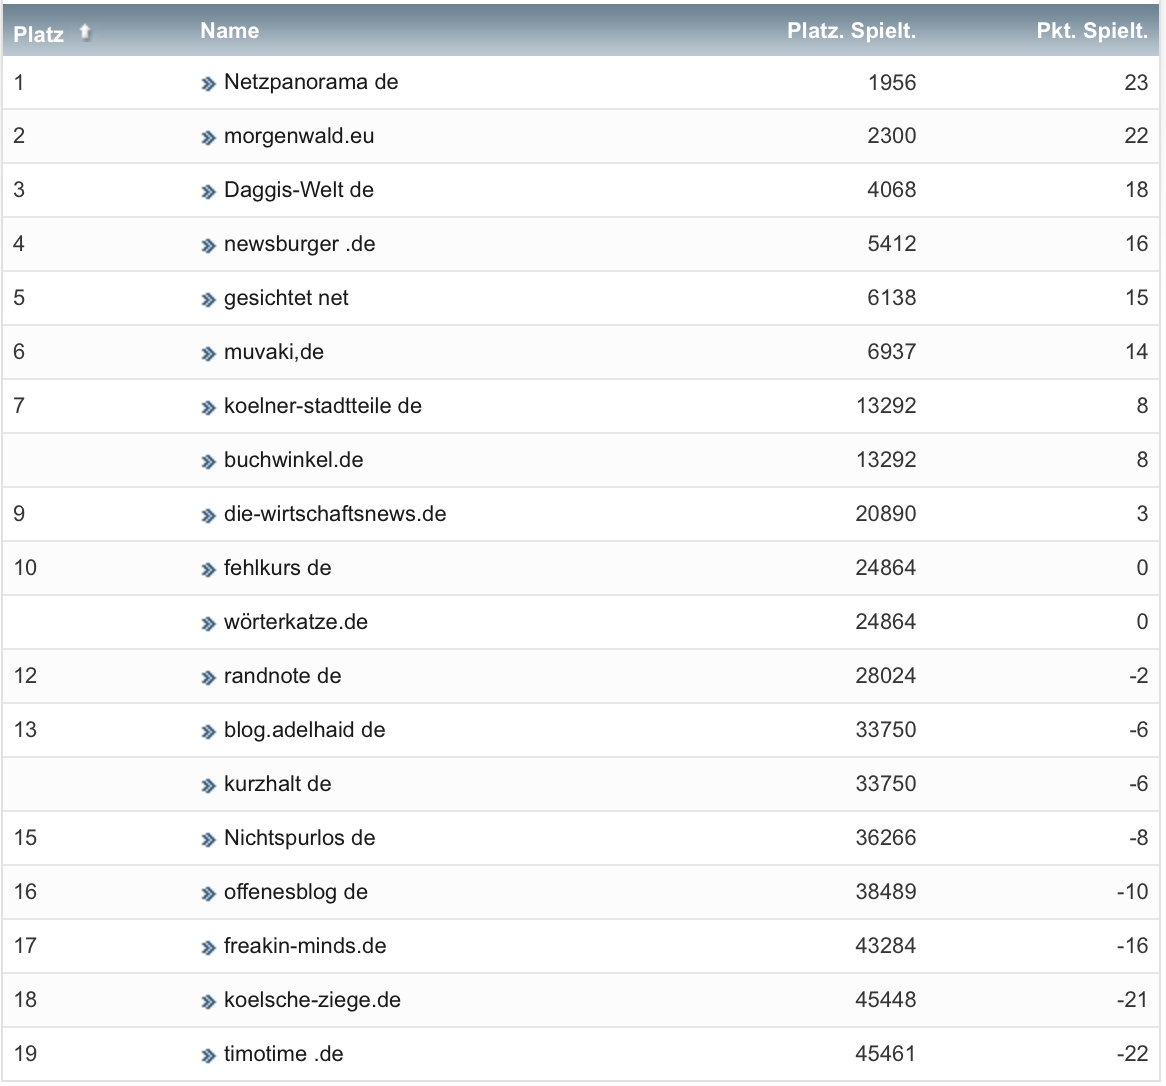Click the arrow icon beside buchwinkel.de
Image resolution: width=1166 pixels, height=1086 pixels.
(208, 462)
